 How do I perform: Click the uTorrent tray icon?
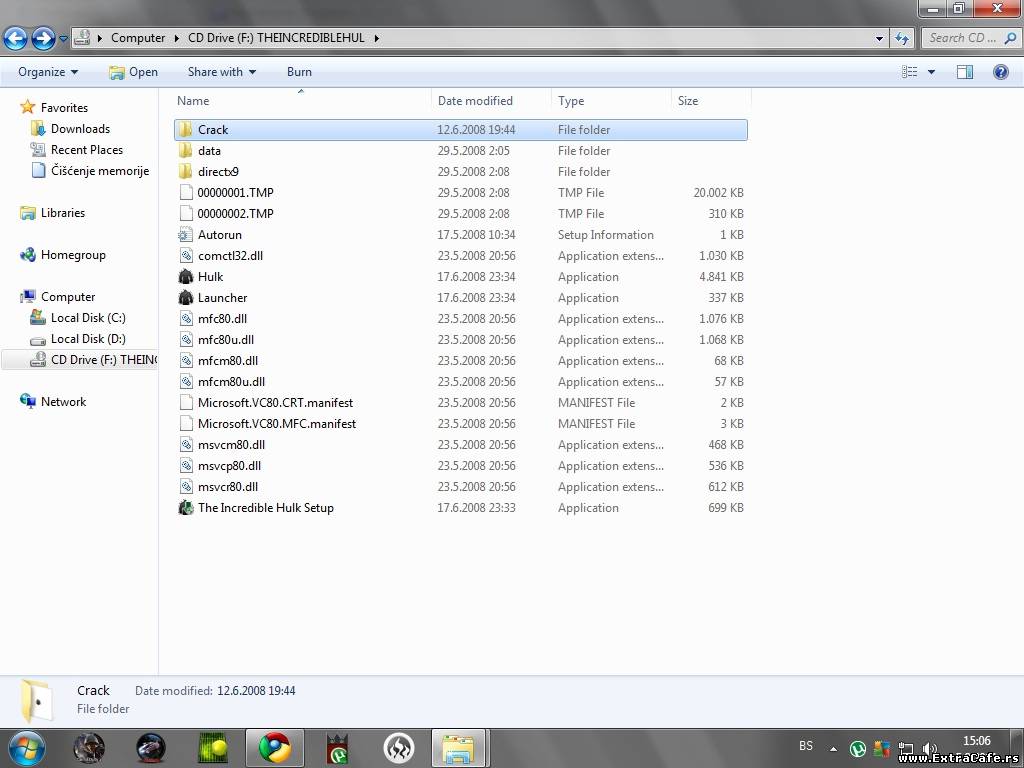coord(857,748)
